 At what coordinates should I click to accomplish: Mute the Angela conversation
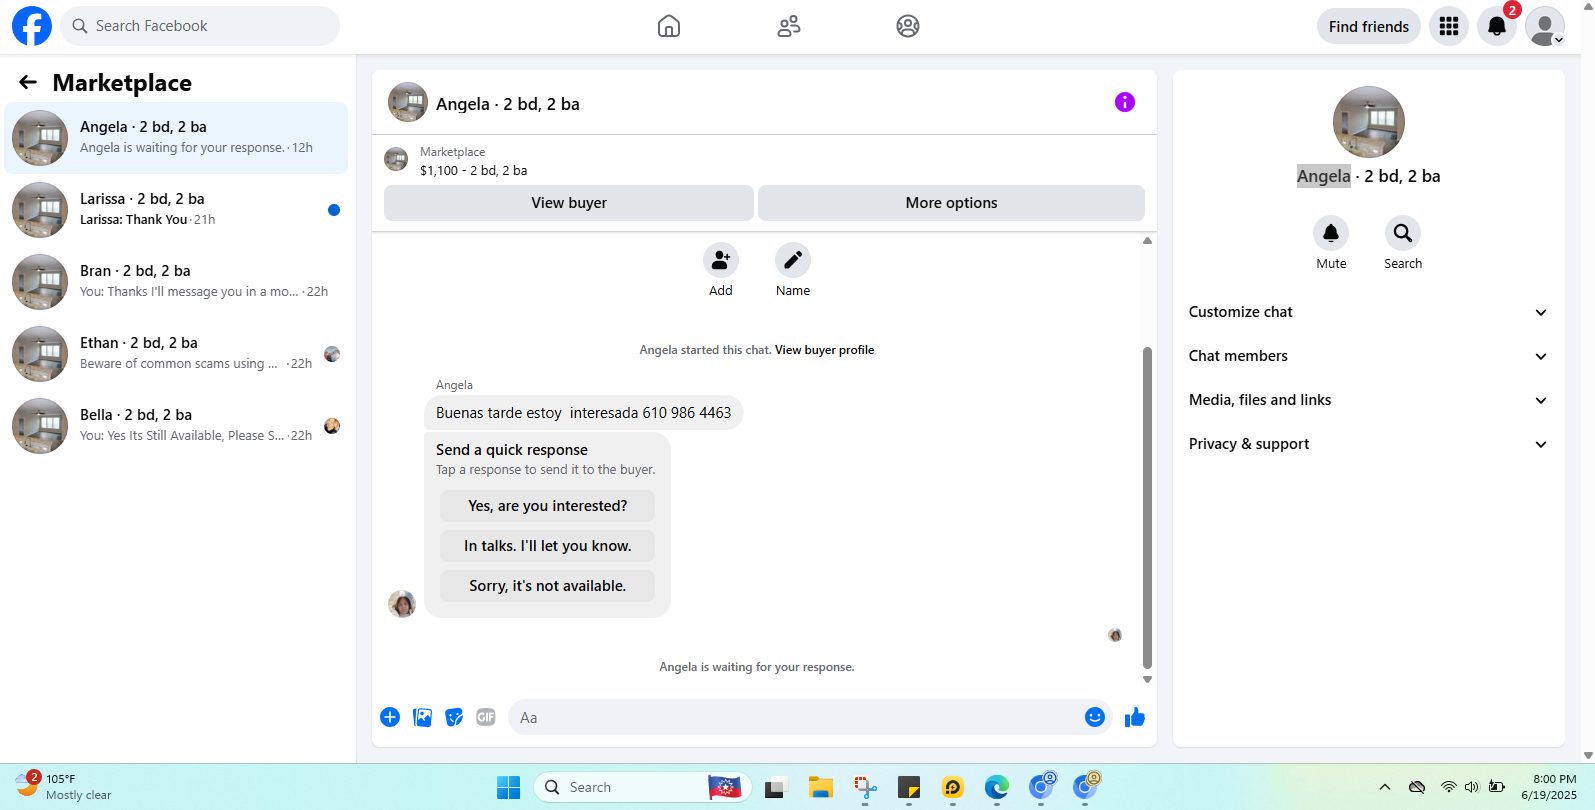coord(1331,233)
